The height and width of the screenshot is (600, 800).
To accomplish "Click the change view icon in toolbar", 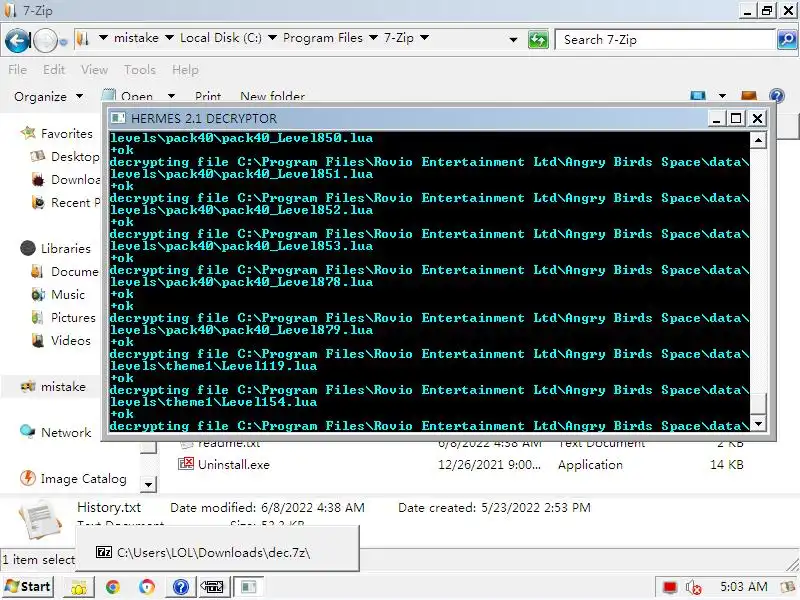I will (x=698, y=95).
